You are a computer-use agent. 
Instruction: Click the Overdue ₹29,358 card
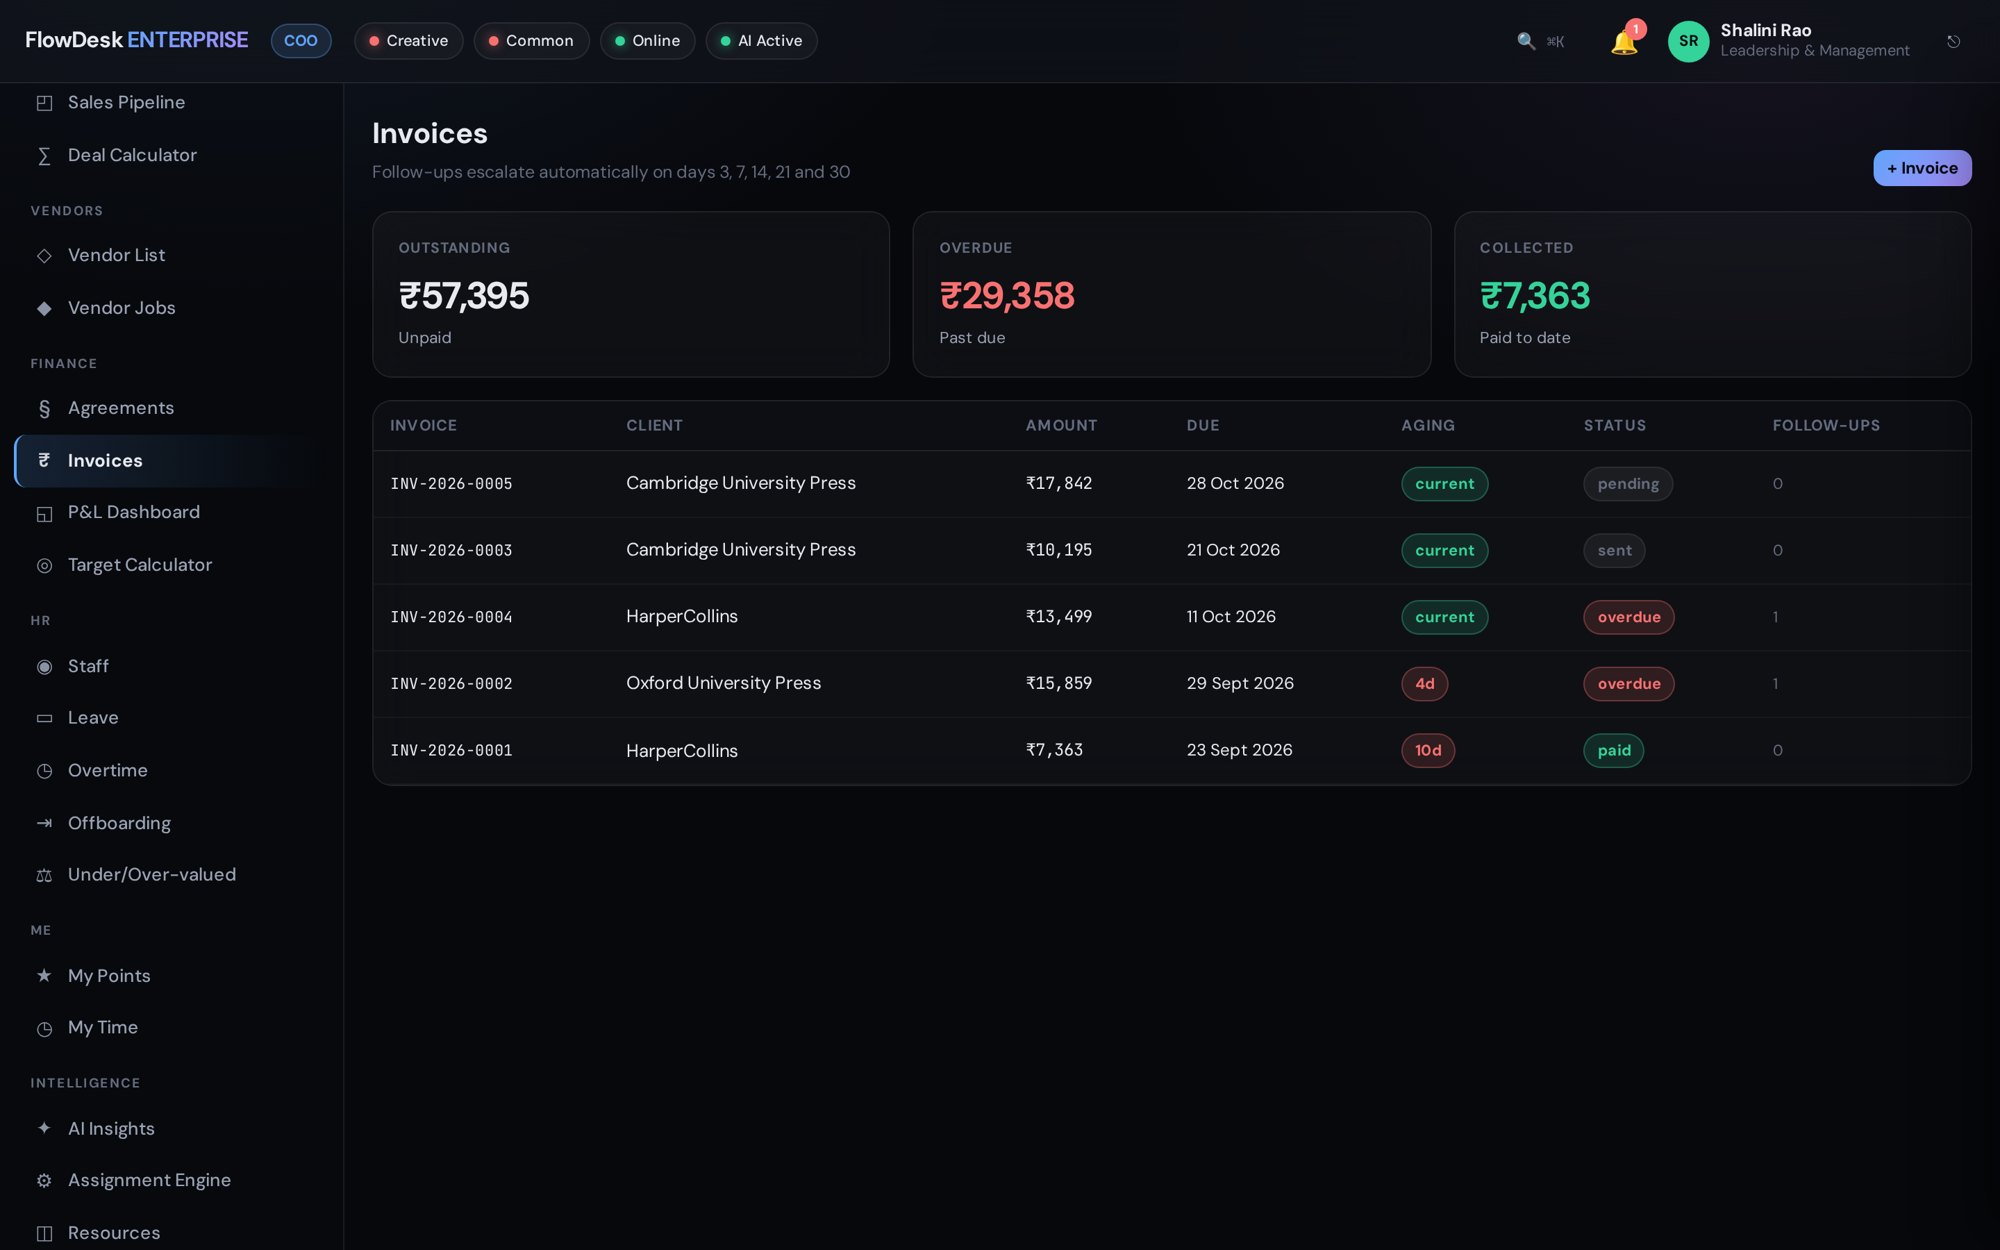pos(1171,294)
